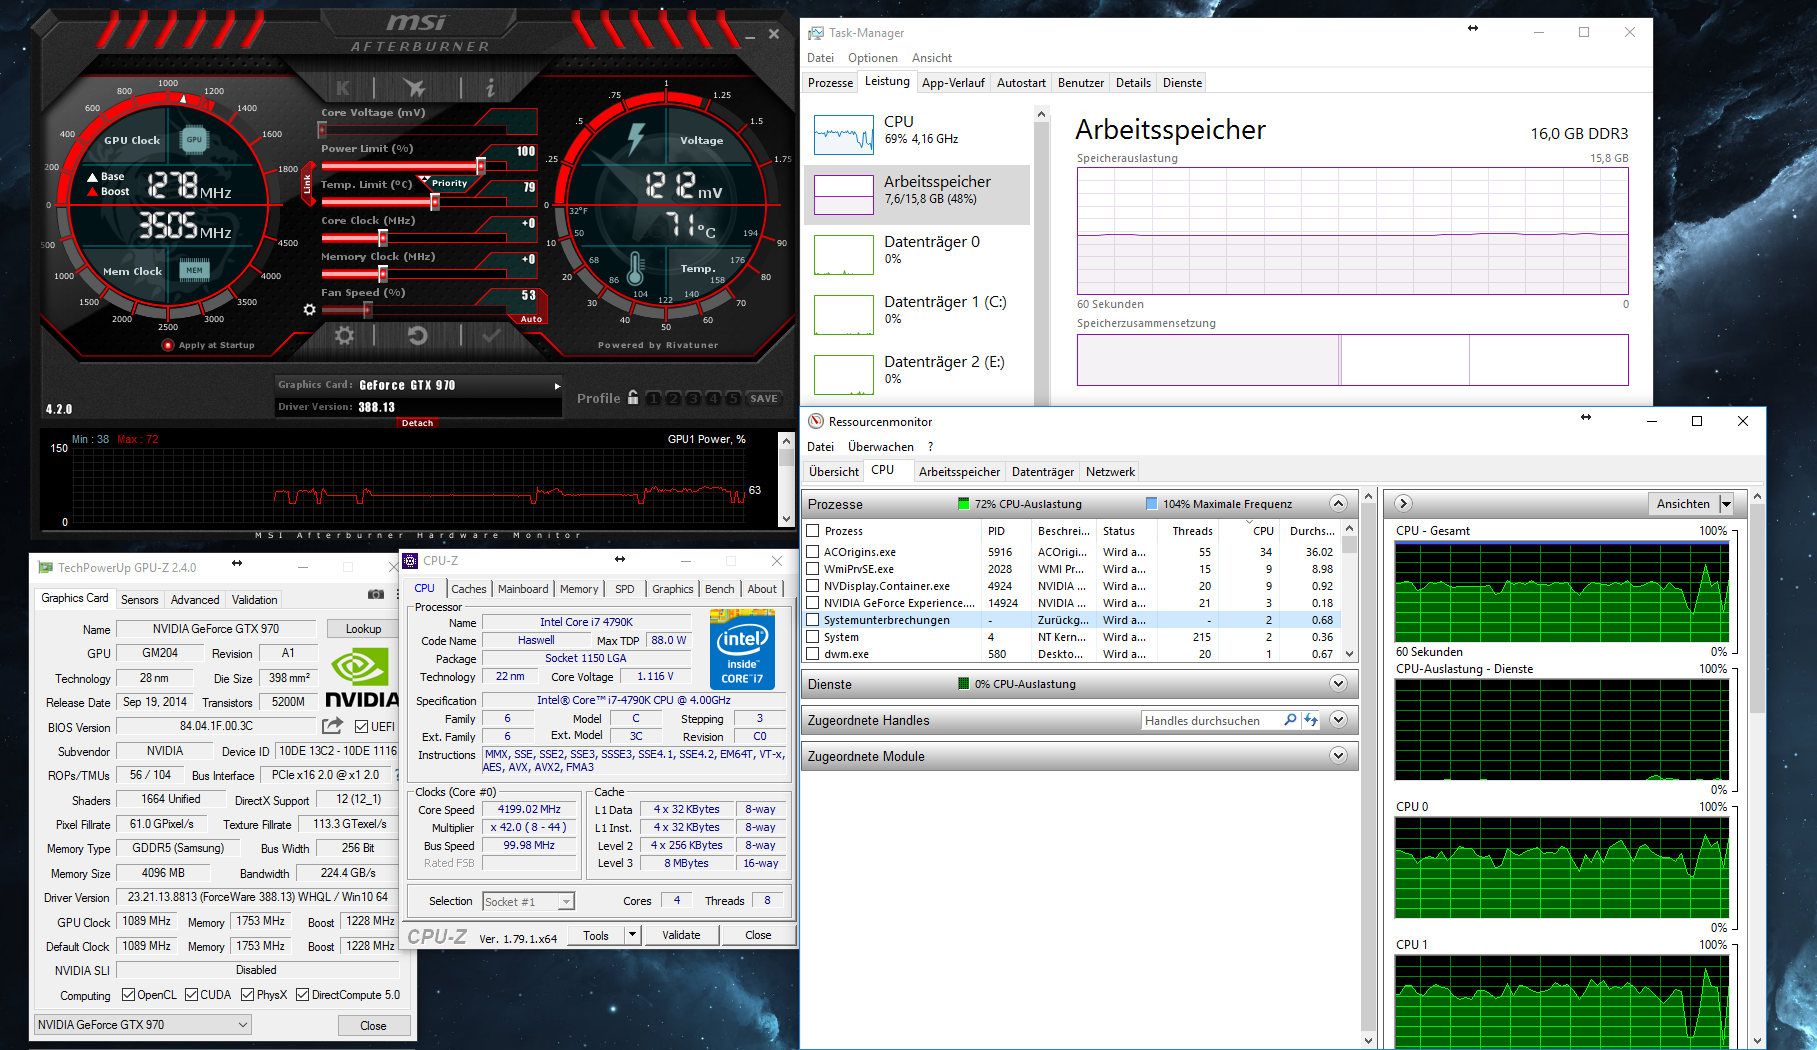Select Afterburner profile slot 4
Screen dimensions: 1817x1050
point(714,398)
